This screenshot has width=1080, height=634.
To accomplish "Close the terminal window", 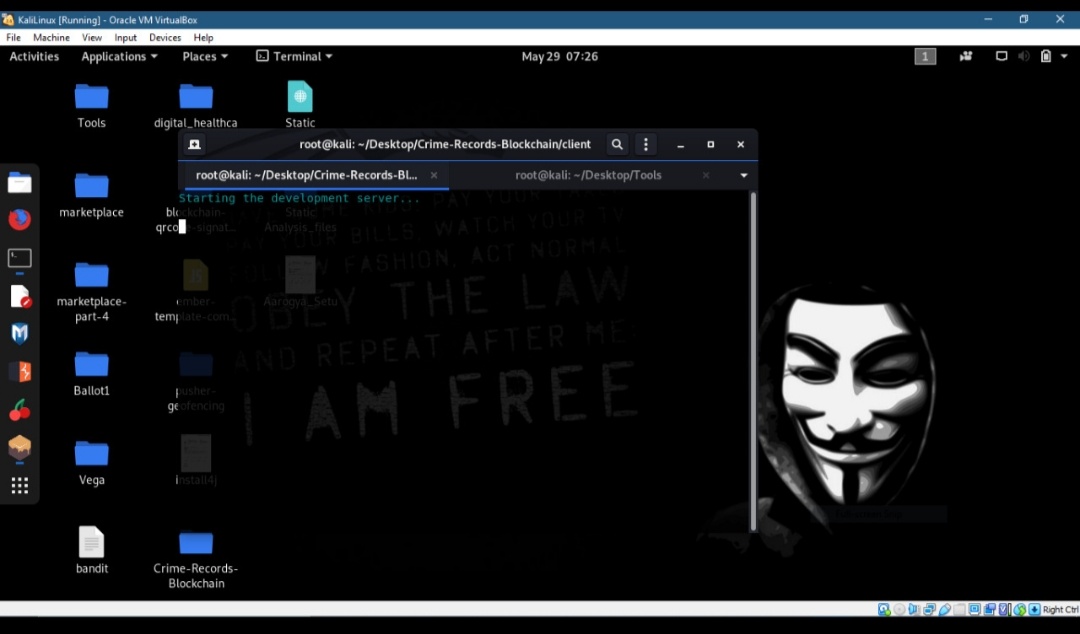I will pos(740,145).
